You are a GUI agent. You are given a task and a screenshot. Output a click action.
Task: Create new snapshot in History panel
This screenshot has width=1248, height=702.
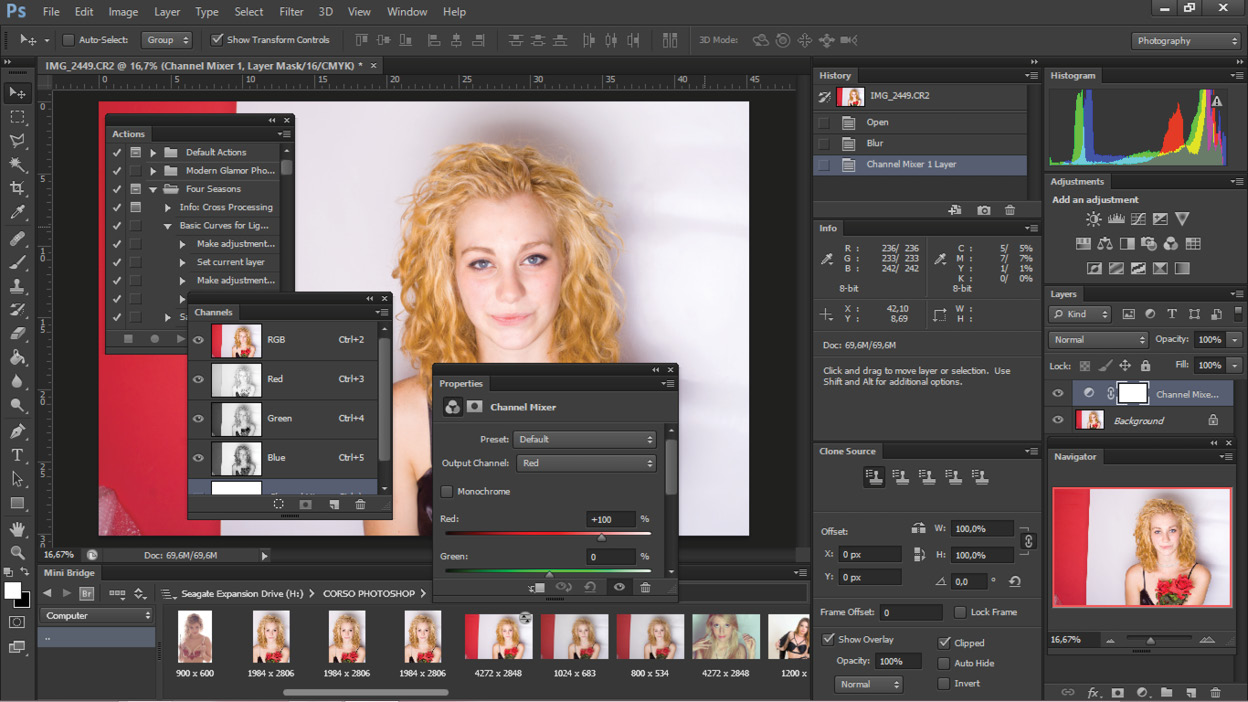[x=984, y=210]
